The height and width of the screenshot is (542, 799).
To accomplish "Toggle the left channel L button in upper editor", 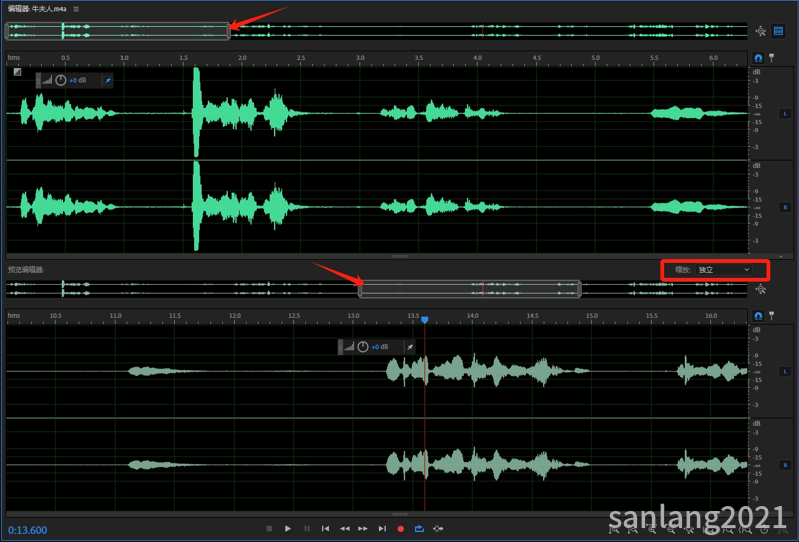I will pos(785,114).
